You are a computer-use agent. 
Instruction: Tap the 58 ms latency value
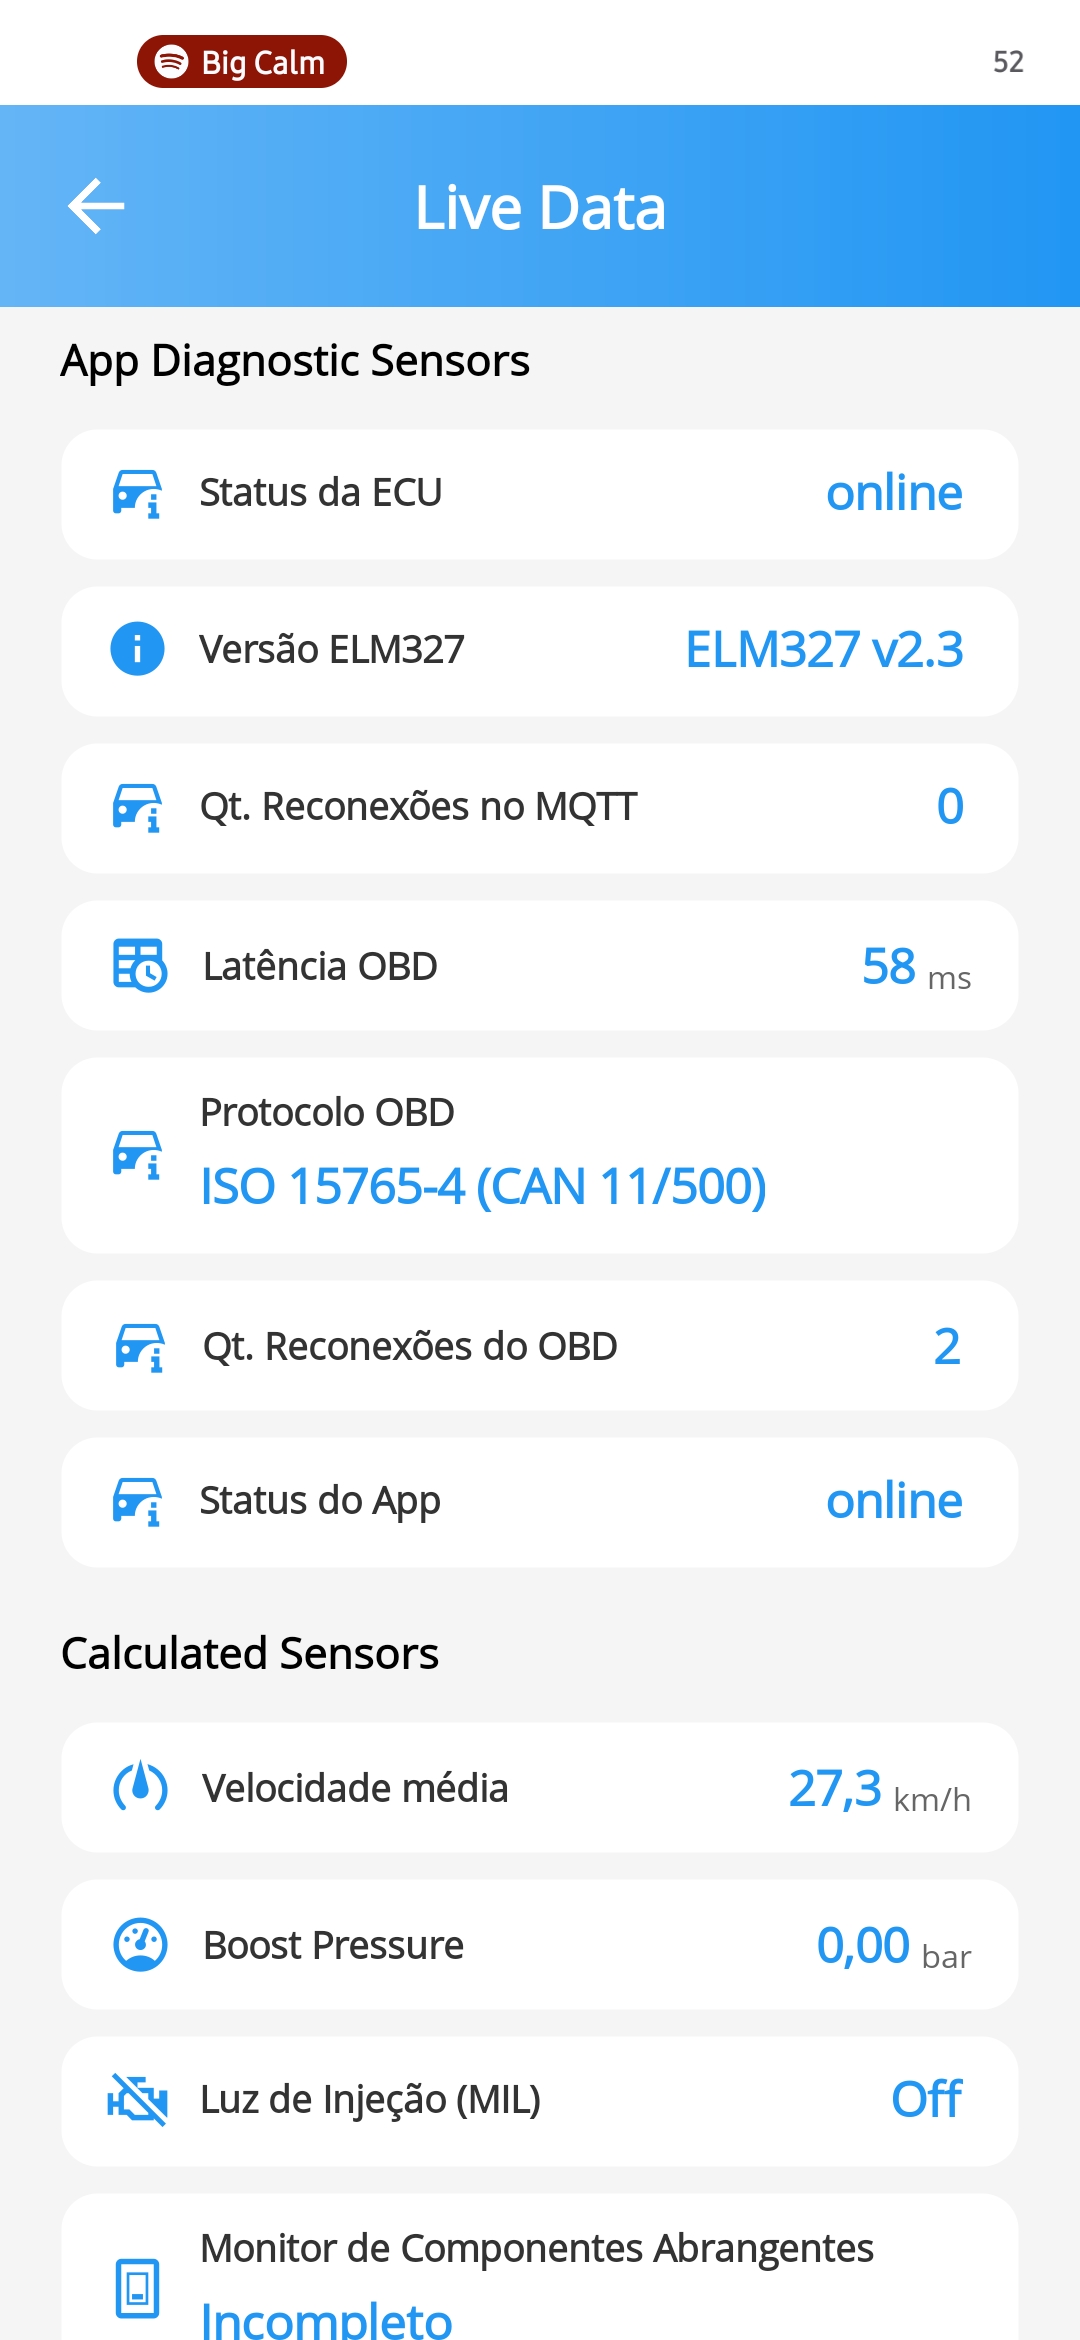915,967
